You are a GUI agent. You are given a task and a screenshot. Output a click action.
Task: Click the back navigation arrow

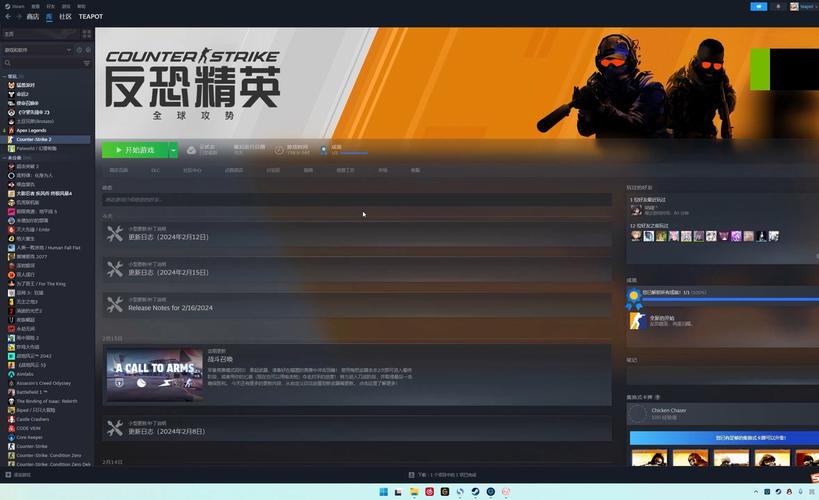(x=7, y=16)
